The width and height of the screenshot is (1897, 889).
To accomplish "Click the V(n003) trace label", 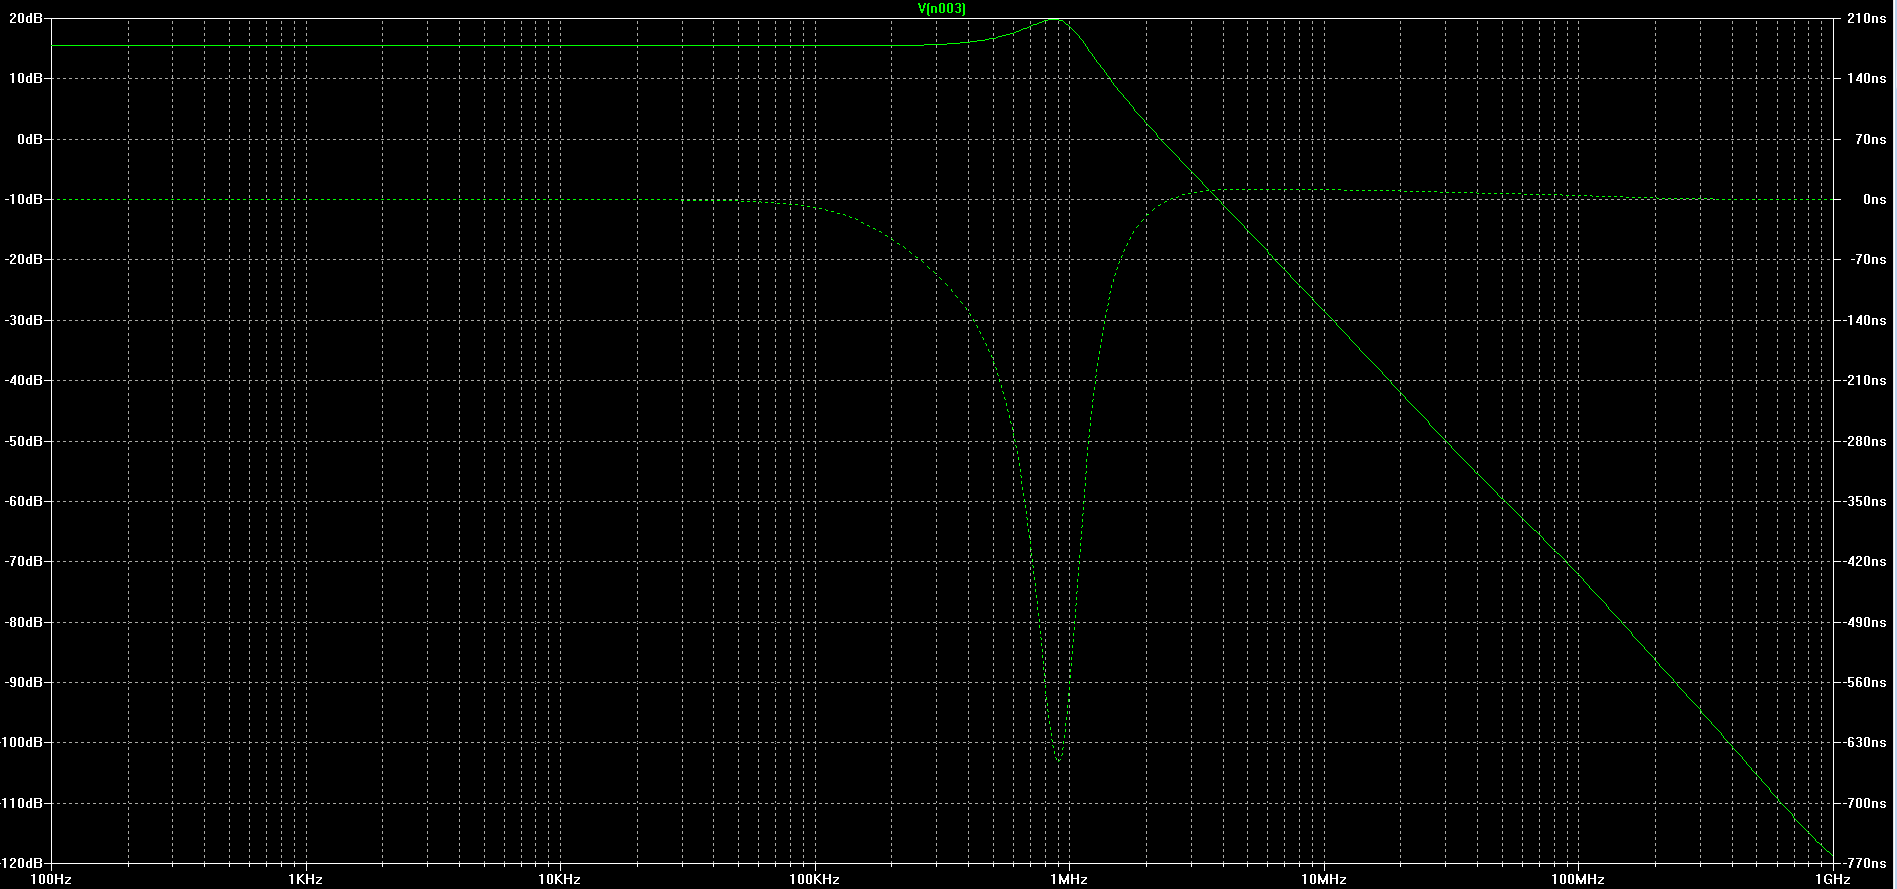I will pos(941,8).
